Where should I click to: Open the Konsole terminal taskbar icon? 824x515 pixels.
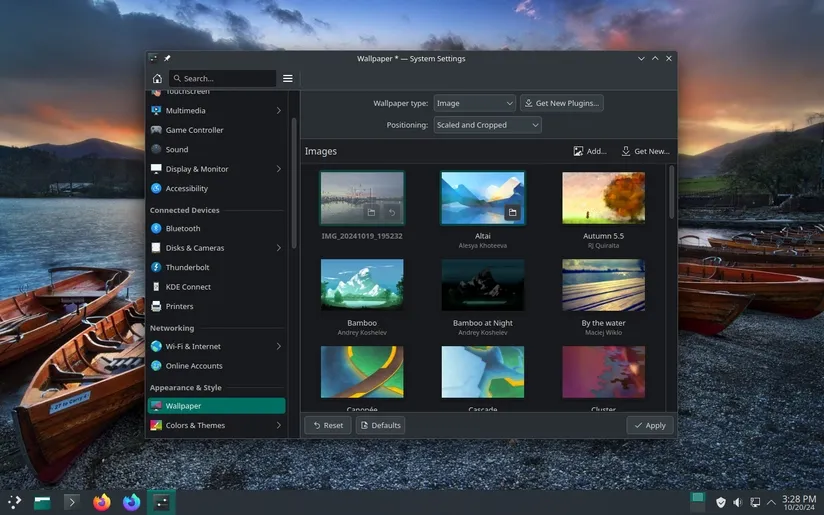point(72,502)
